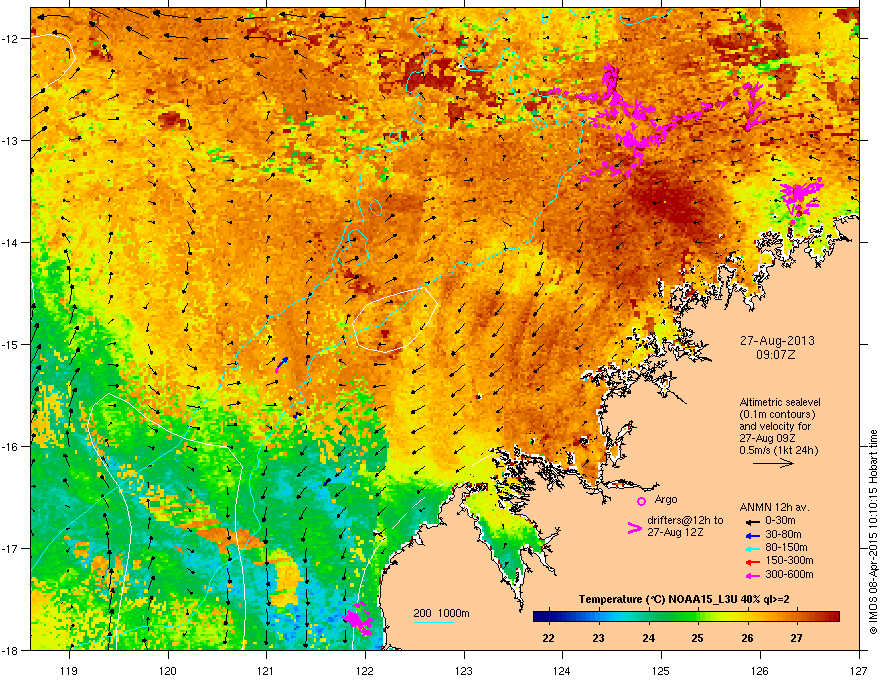Click latitude axis label '-18'
The image size is (880, 680).
[11, 650]
